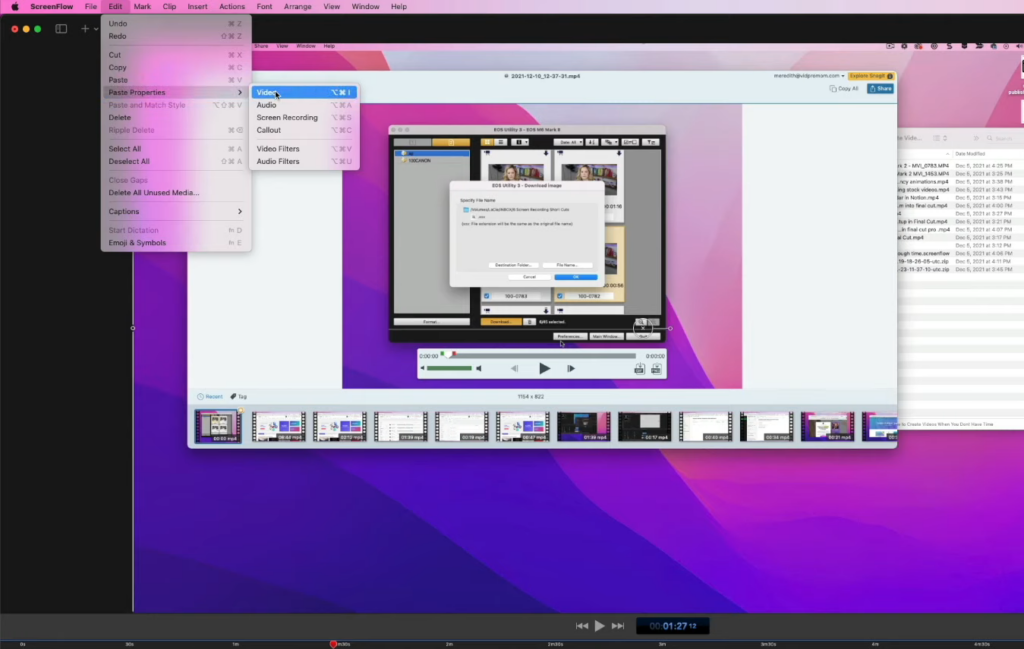1024x649 pixels.
Task: Choose Audio Filters paste property
Action: [304, 161]
